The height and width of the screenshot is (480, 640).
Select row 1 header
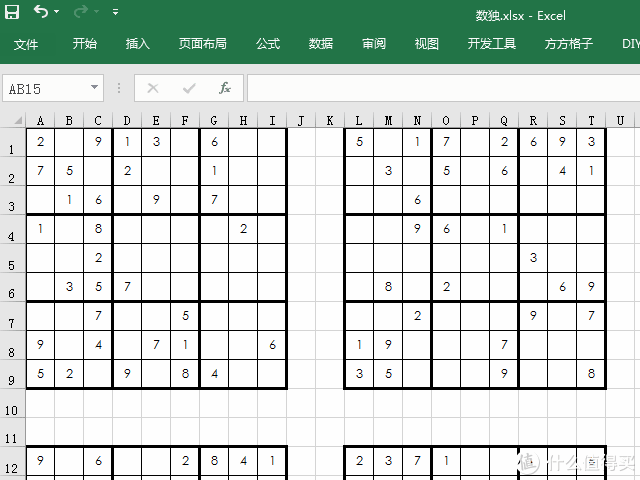[12, 142]
